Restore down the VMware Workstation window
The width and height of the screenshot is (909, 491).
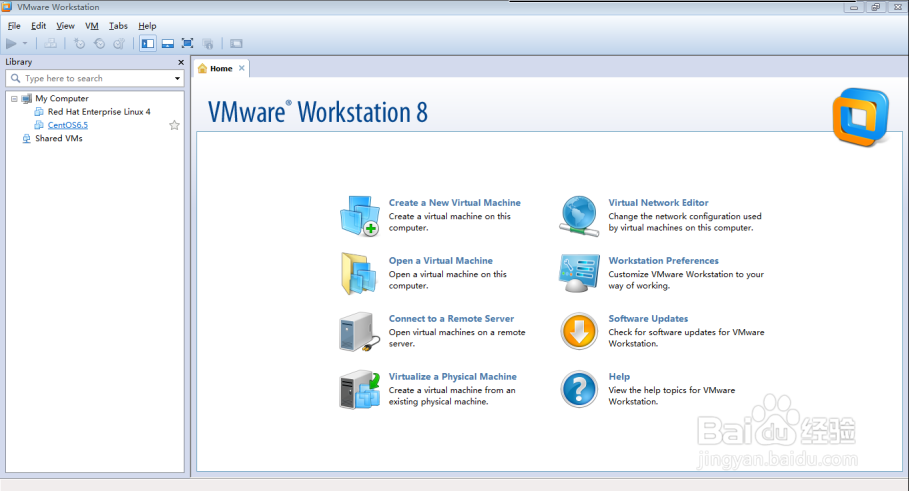point(875,7)
